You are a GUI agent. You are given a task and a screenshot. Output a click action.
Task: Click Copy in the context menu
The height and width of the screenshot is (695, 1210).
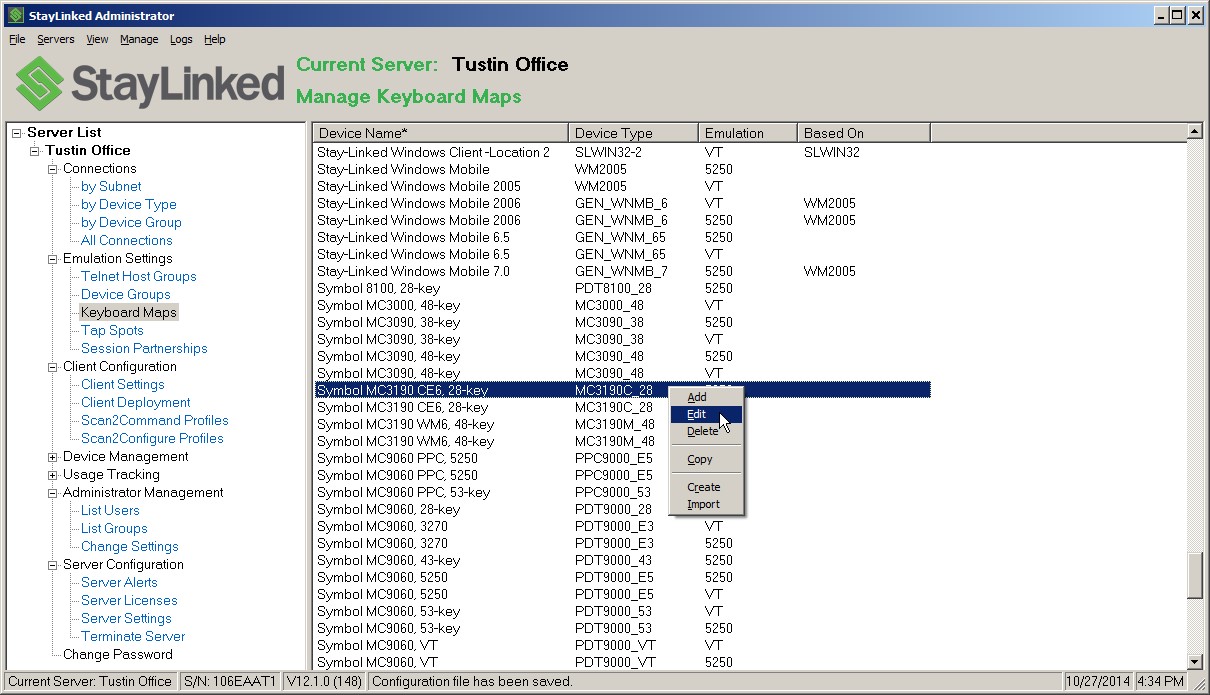[x=700, y=459]
